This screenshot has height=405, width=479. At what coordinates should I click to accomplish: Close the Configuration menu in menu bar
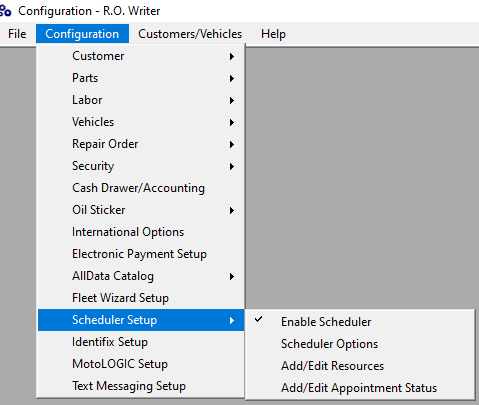tap(82, 34)
